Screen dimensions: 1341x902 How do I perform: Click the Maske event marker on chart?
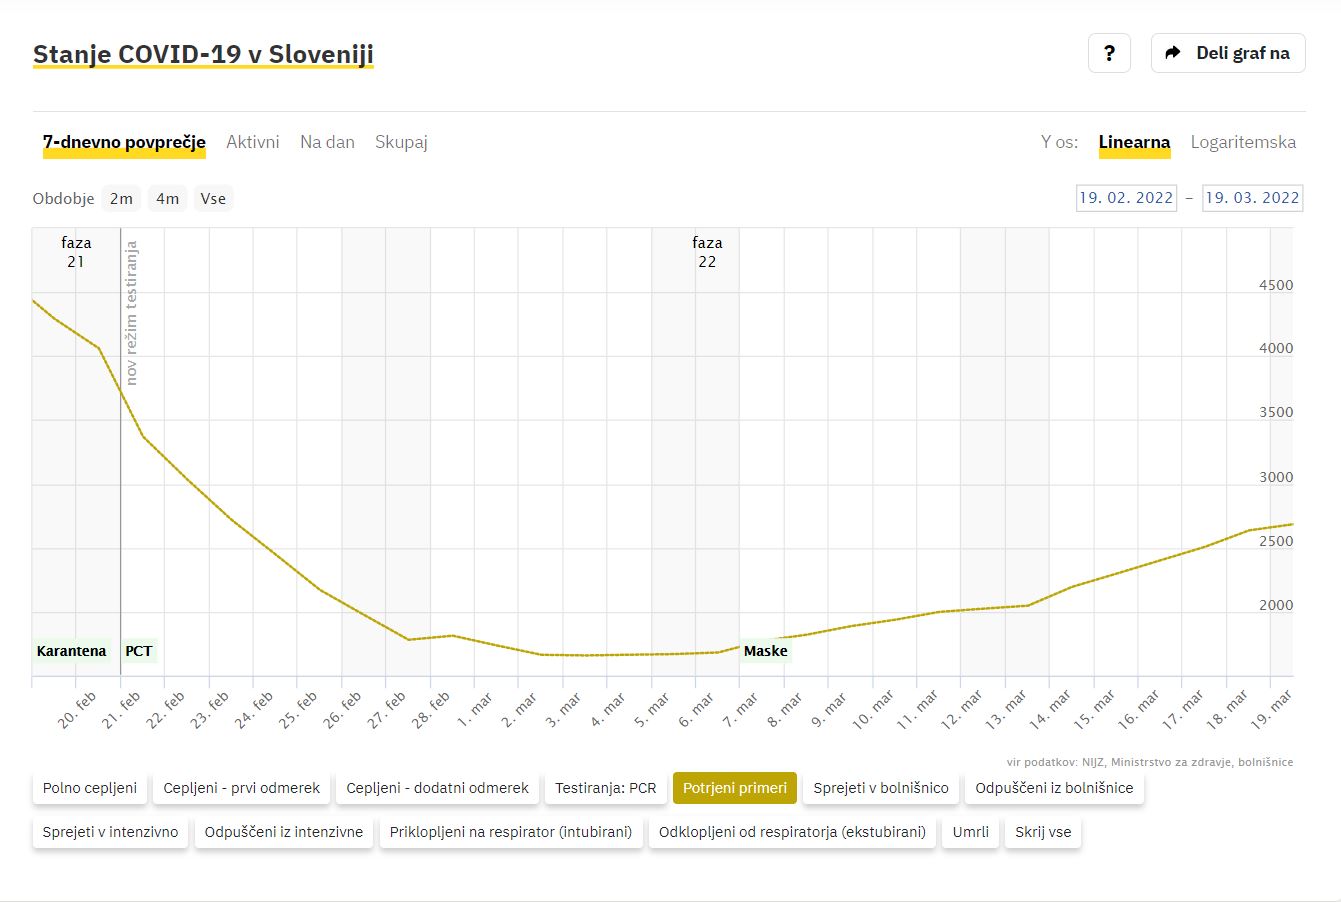click(766, 651)
